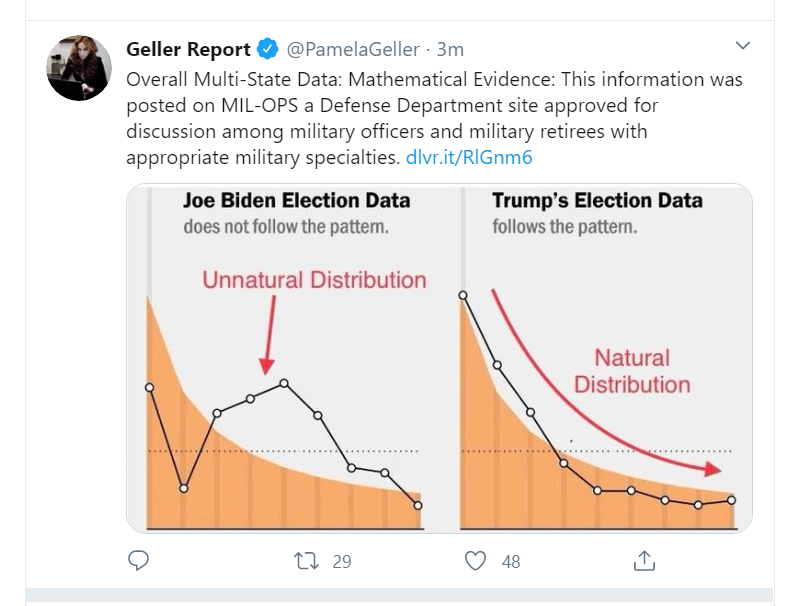Click the like count 48
786x606 pixels.
pos(511,561)
